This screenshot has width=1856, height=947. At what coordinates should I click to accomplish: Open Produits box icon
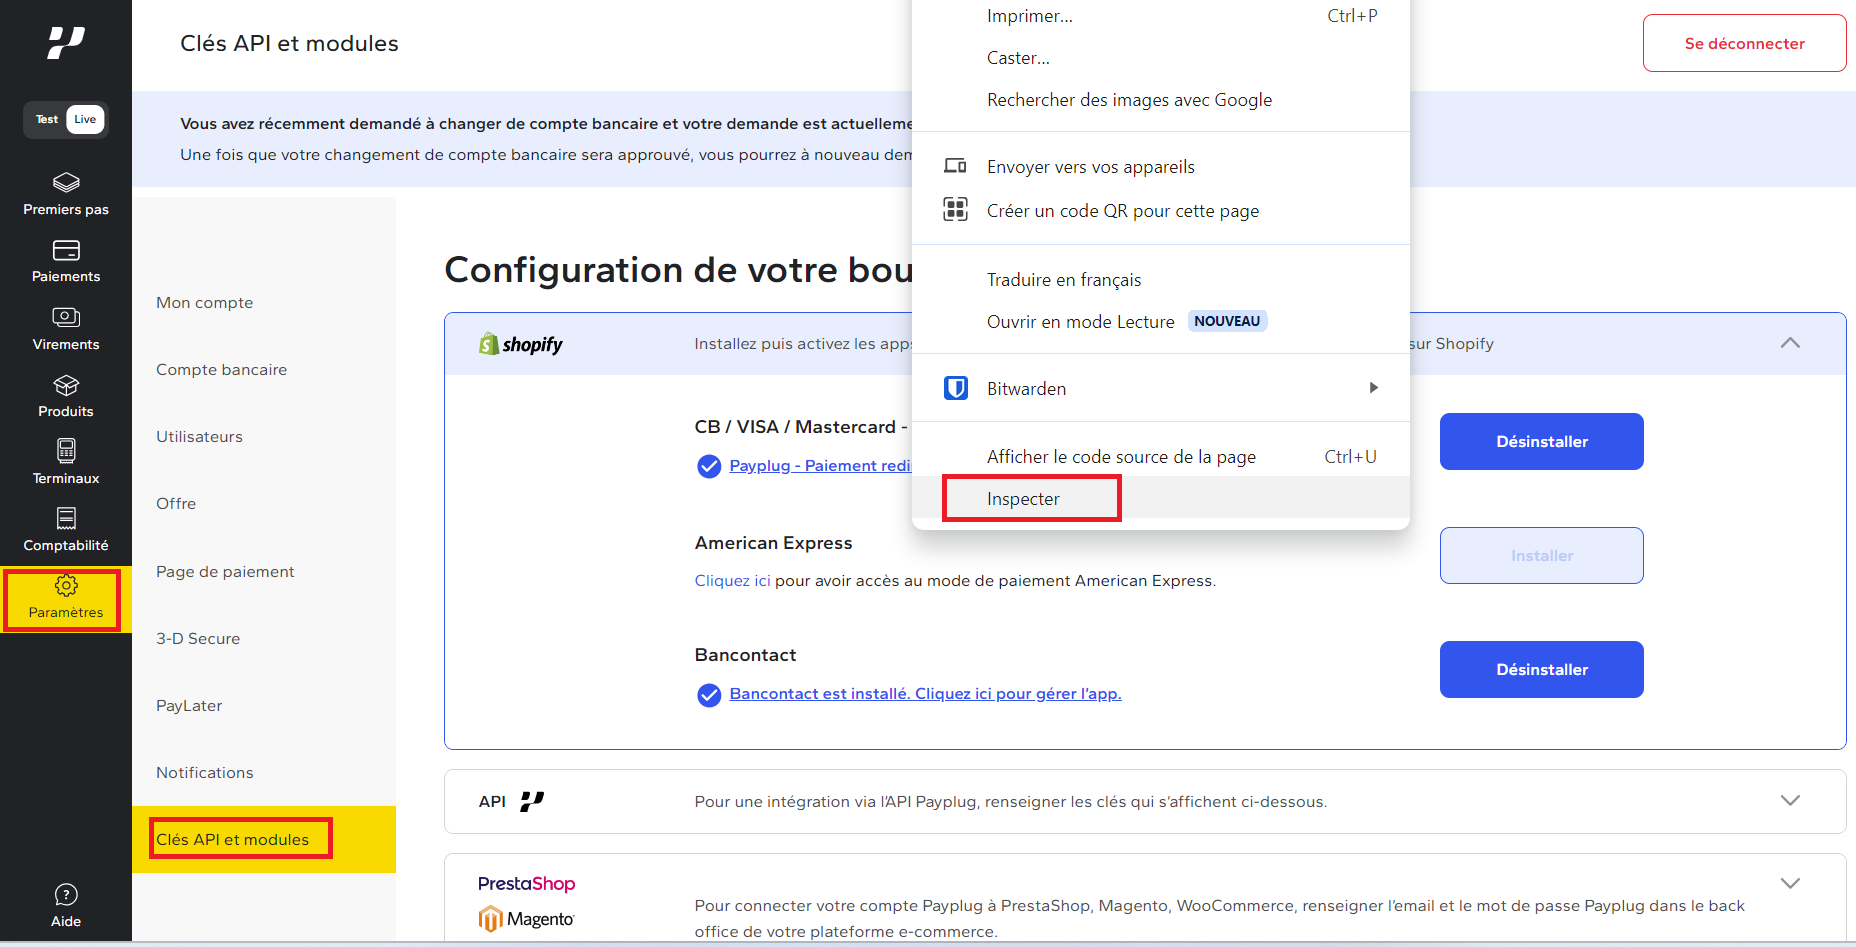(66, 385)
